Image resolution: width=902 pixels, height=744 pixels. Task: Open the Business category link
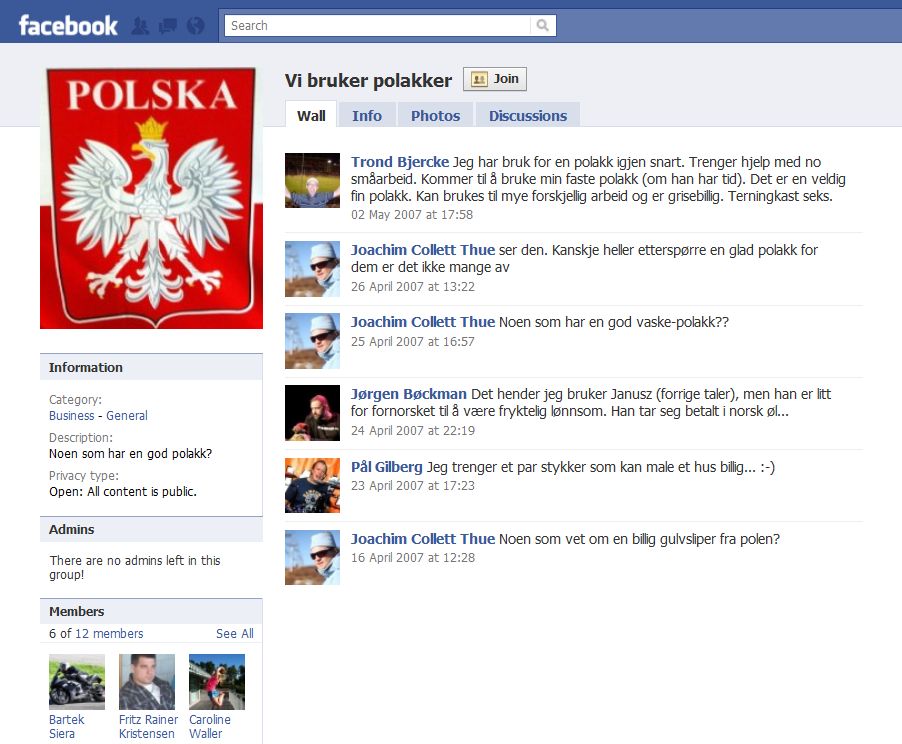point(71,415)
